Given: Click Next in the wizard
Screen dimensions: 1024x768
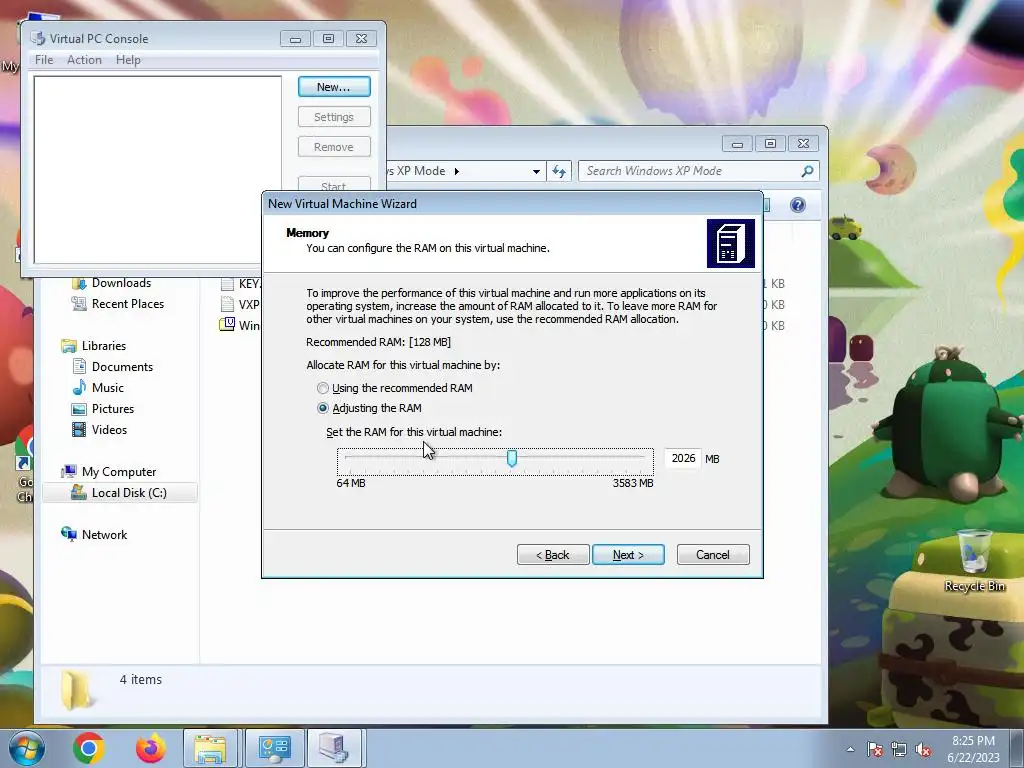Looking at the screenshot, I should pyautogui.click(x=628, y=554).
